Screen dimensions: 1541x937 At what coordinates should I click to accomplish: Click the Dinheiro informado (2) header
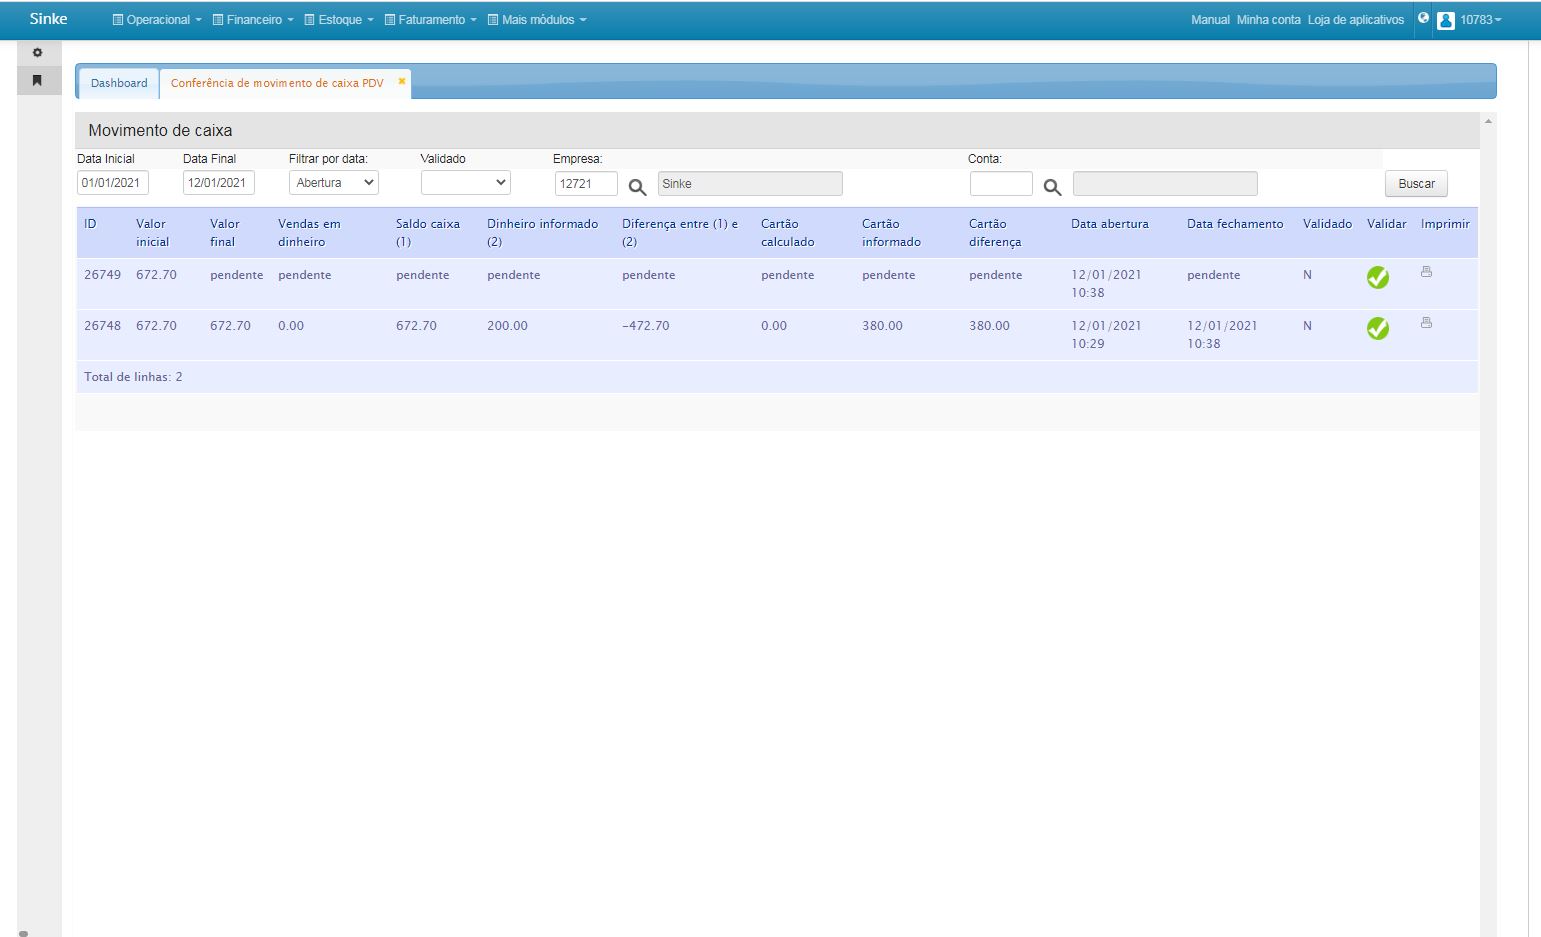[x=542, y=233]
